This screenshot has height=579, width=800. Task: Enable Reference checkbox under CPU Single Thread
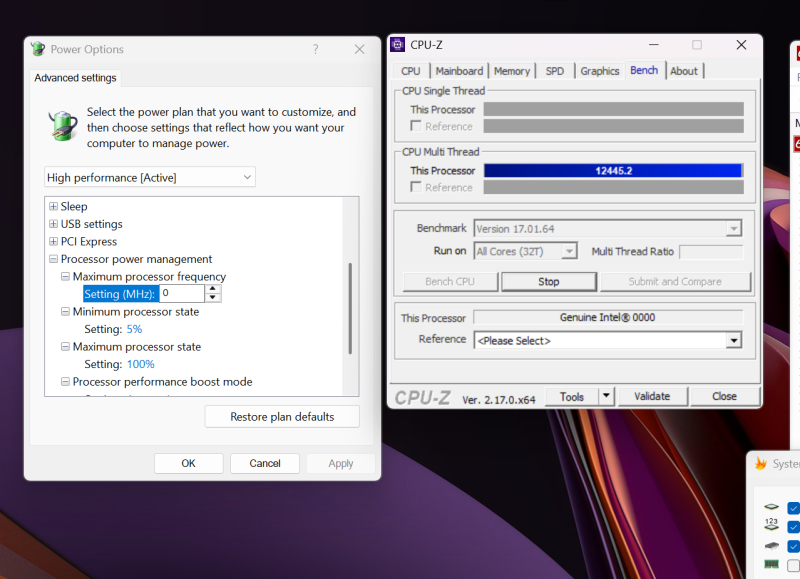pos(416,126)
